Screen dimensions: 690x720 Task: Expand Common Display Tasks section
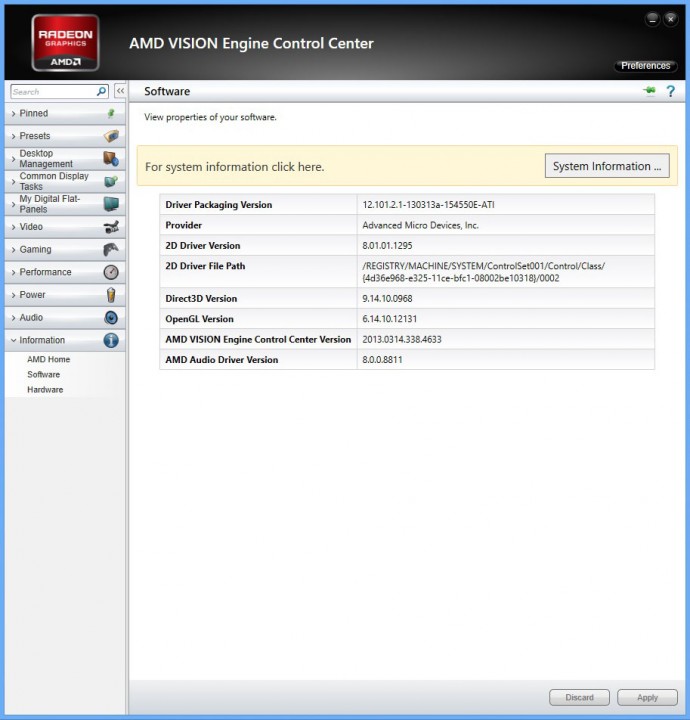click(65, 181)
